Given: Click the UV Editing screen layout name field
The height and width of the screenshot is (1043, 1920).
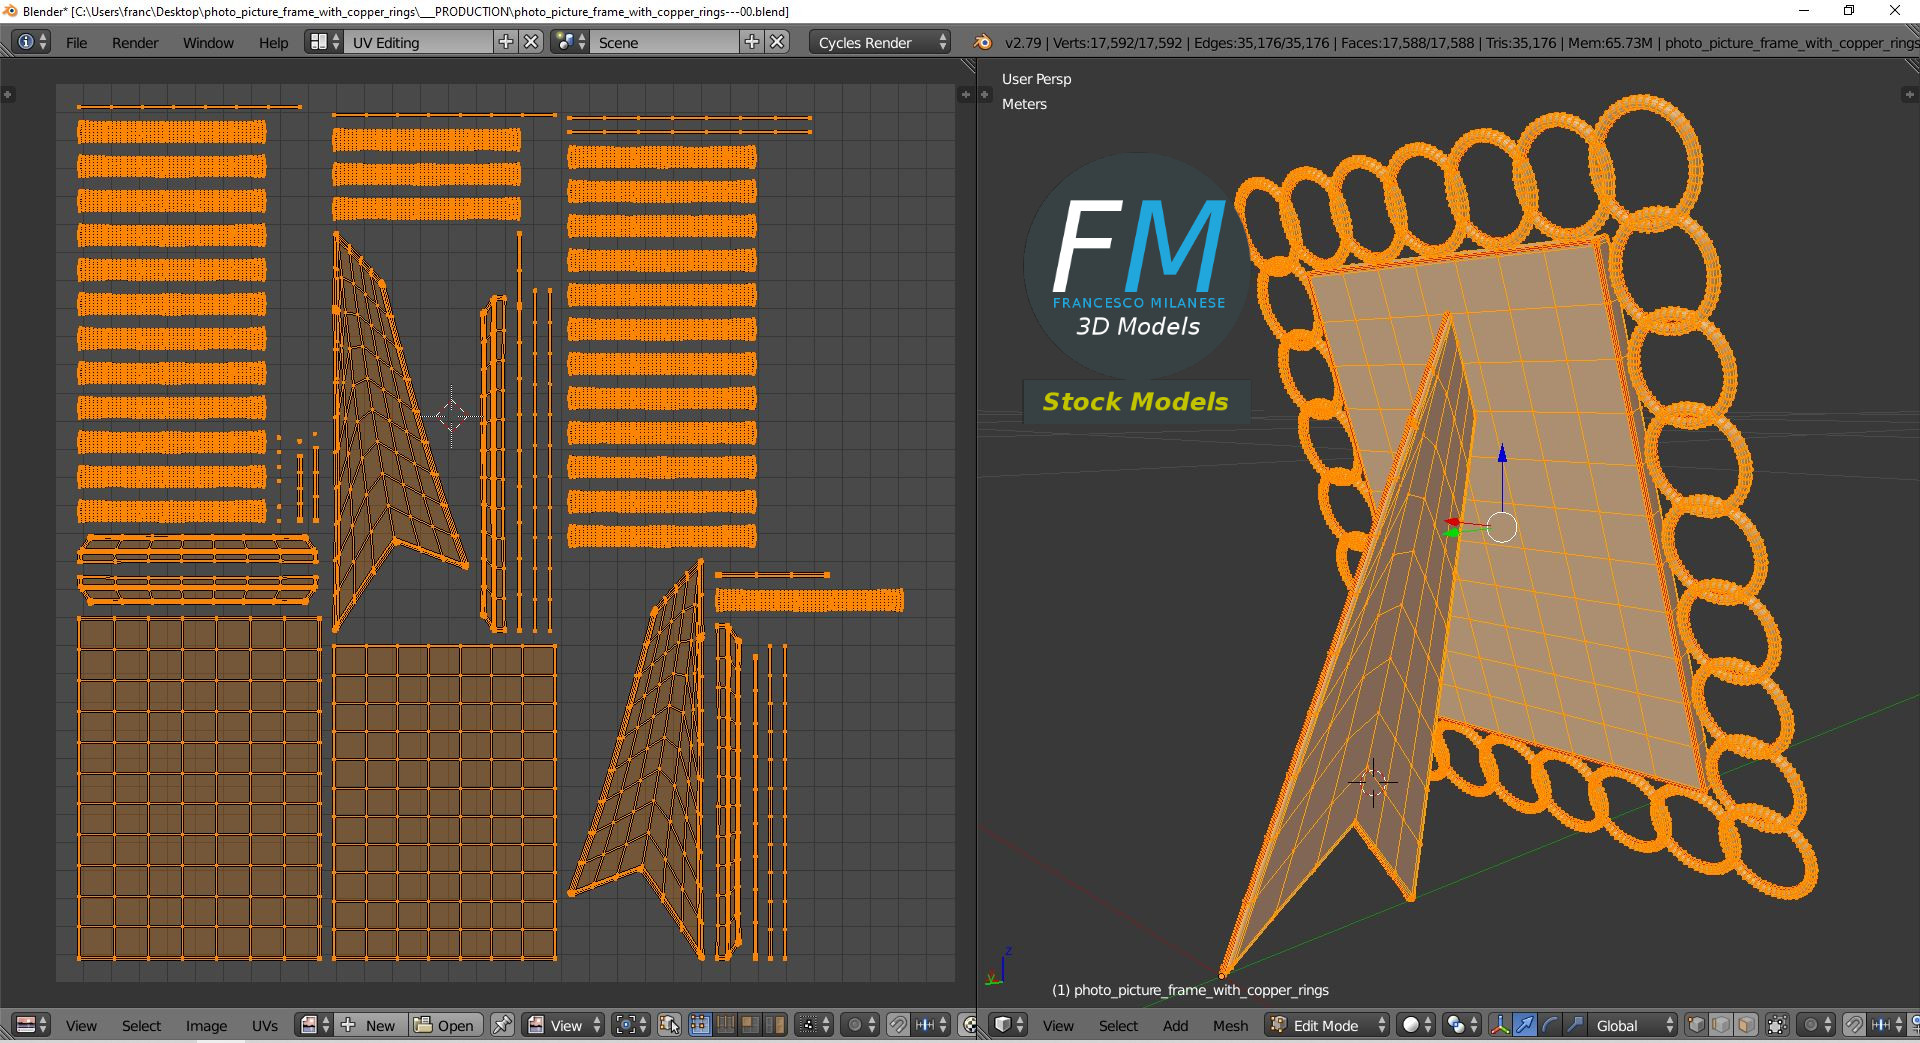Looking at the screenshot, I should [x=419, y=42].
